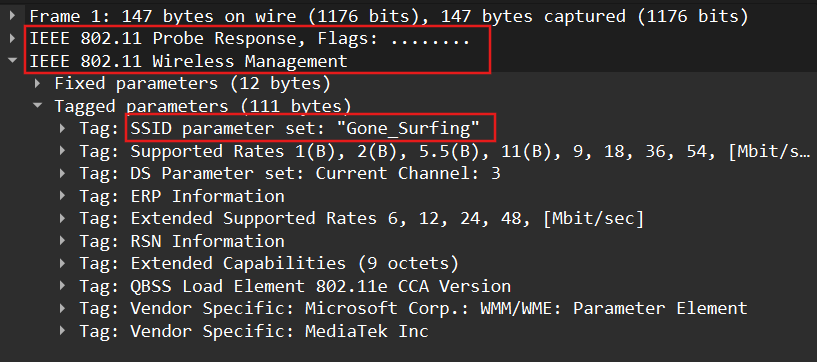Expand the Frame 1 row arrow
Image resolution: width=817 pixels, height=362 pixels.
pos(13,17)
